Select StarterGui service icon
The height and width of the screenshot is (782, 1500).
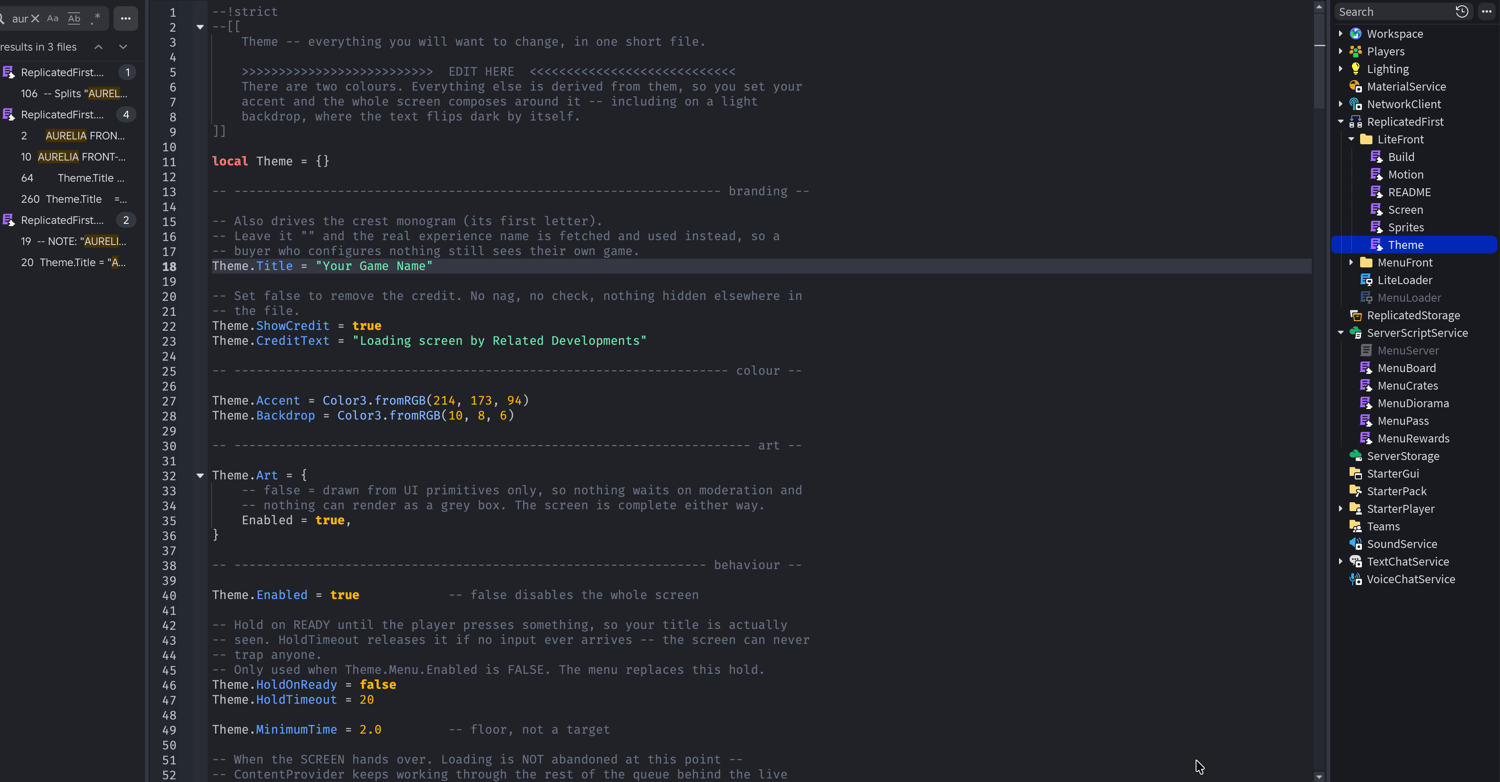[1356, 474]
